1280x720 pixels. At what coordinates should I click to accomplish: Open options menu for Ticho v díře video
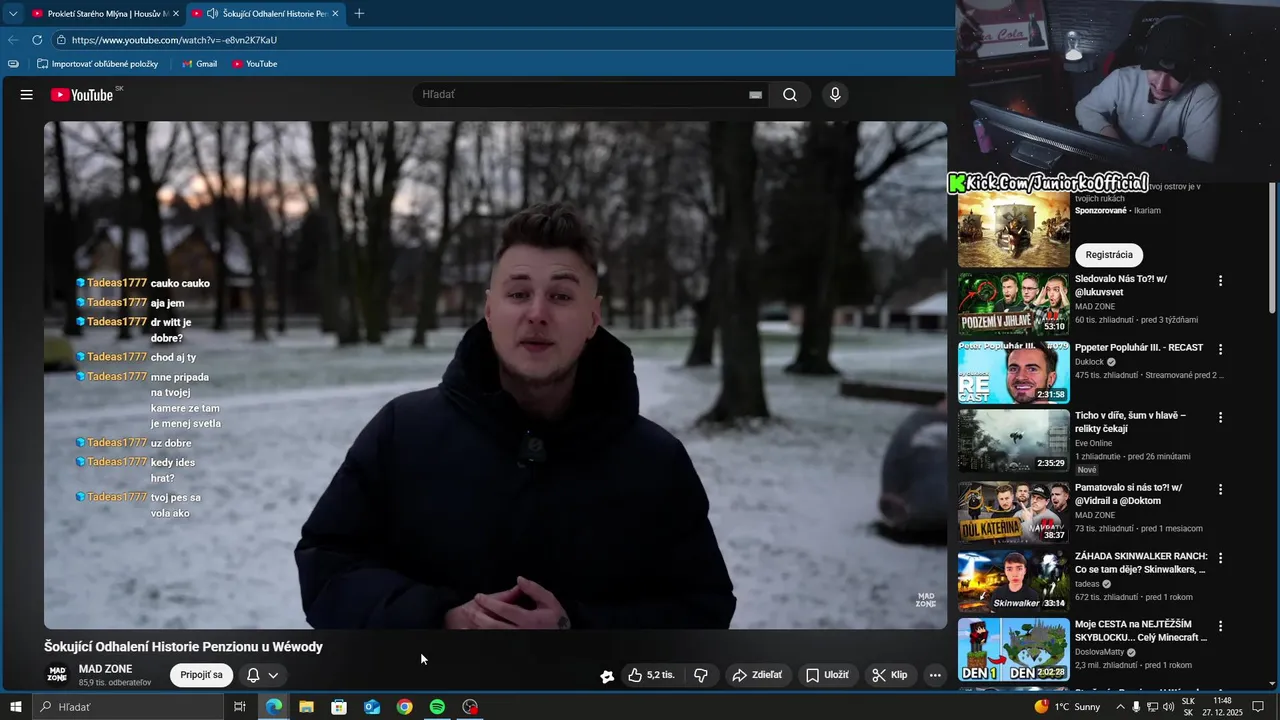pyautogui.click(x=1220, y=418)
